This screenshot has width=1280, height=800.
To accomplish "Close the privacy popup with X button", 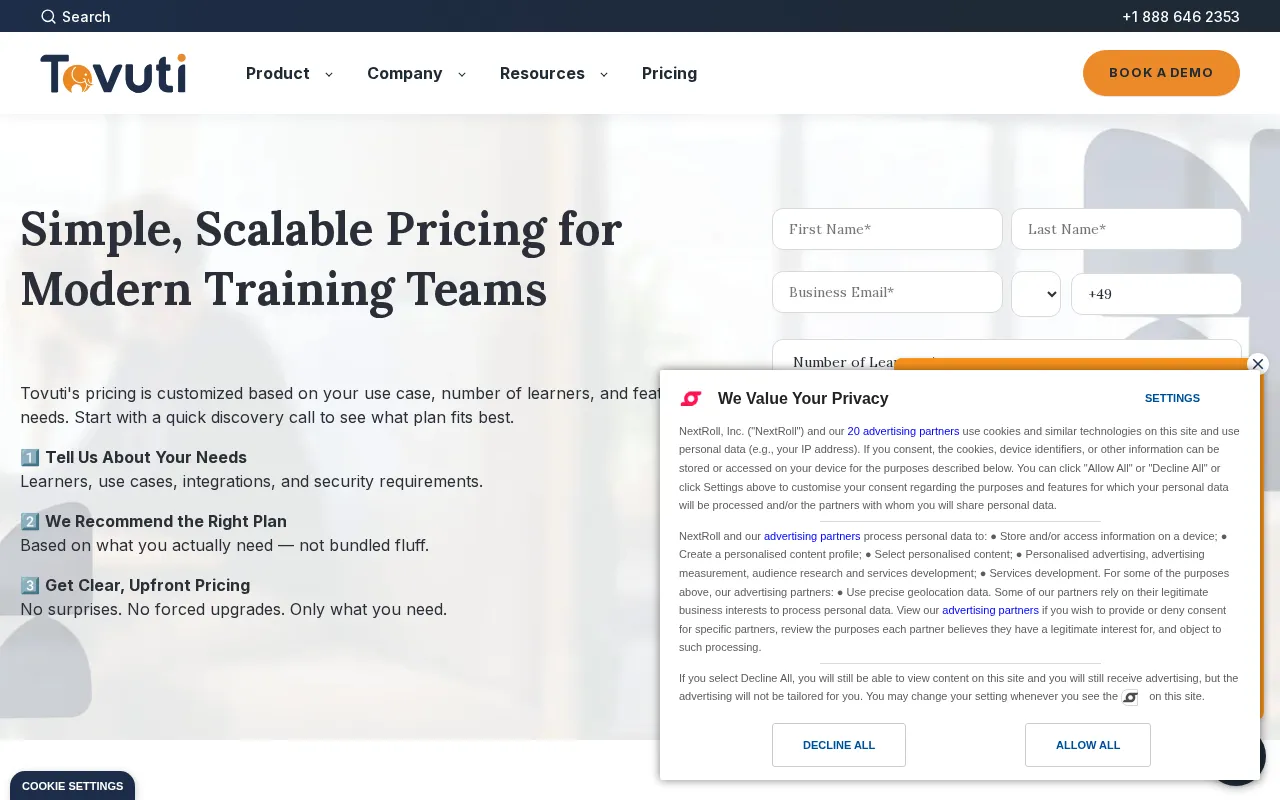I will tap(1258, 364).
